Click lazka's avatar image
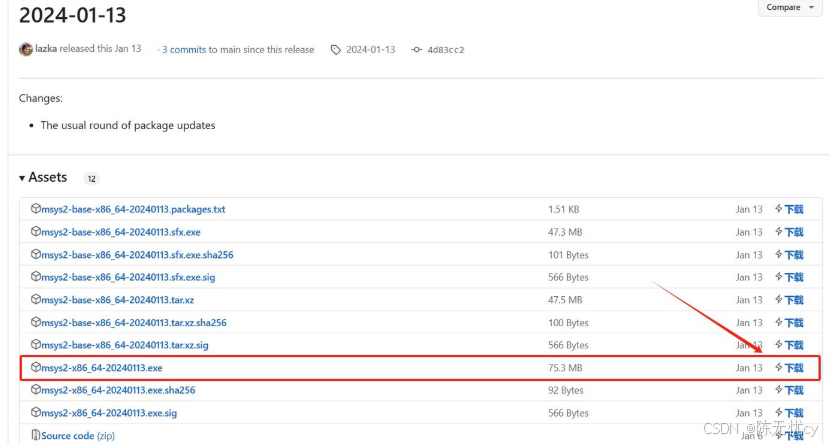This screenshot has height=444, width=830. [x=26, y=49]
